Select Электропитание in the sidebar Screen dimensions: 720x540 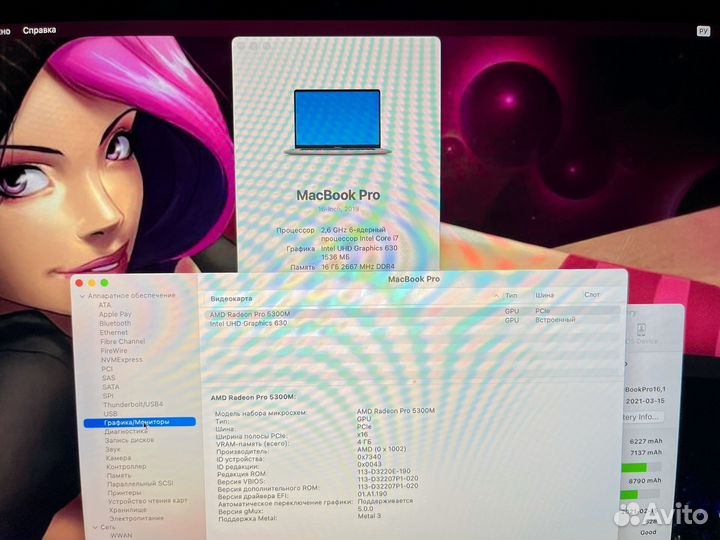tap(136, 518)
